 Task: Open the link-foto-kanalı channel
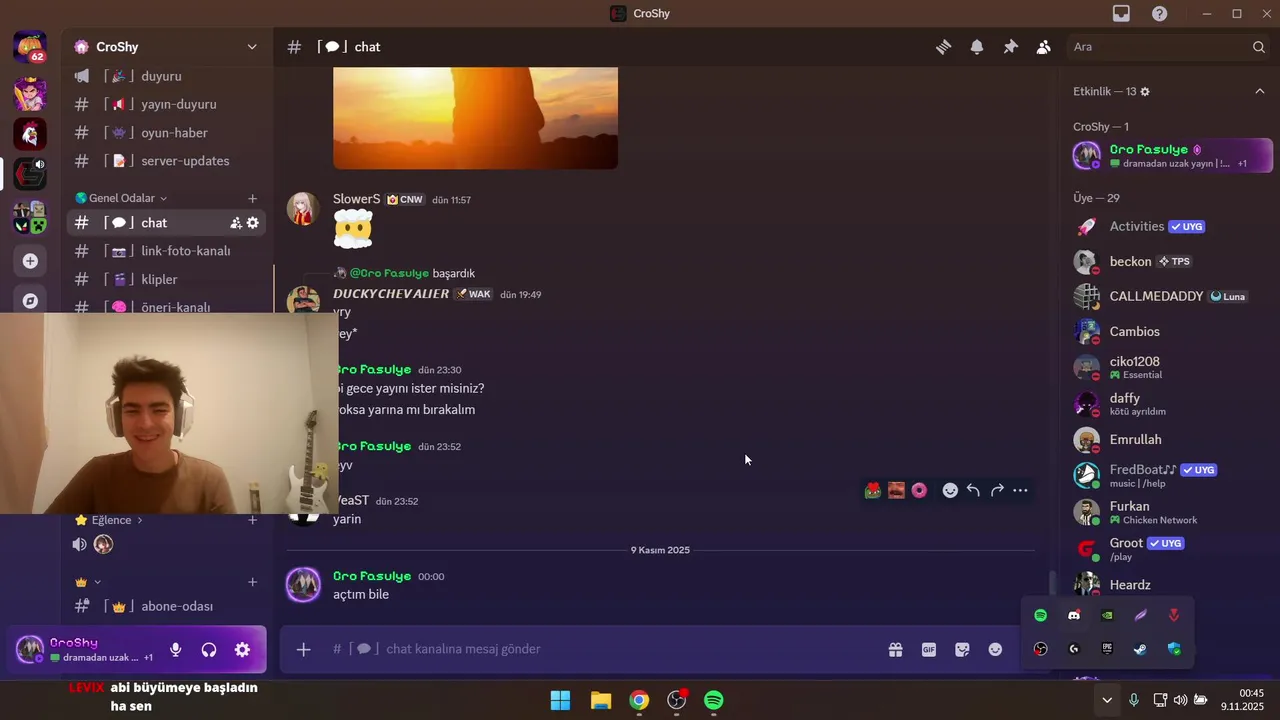coord(166,251)
